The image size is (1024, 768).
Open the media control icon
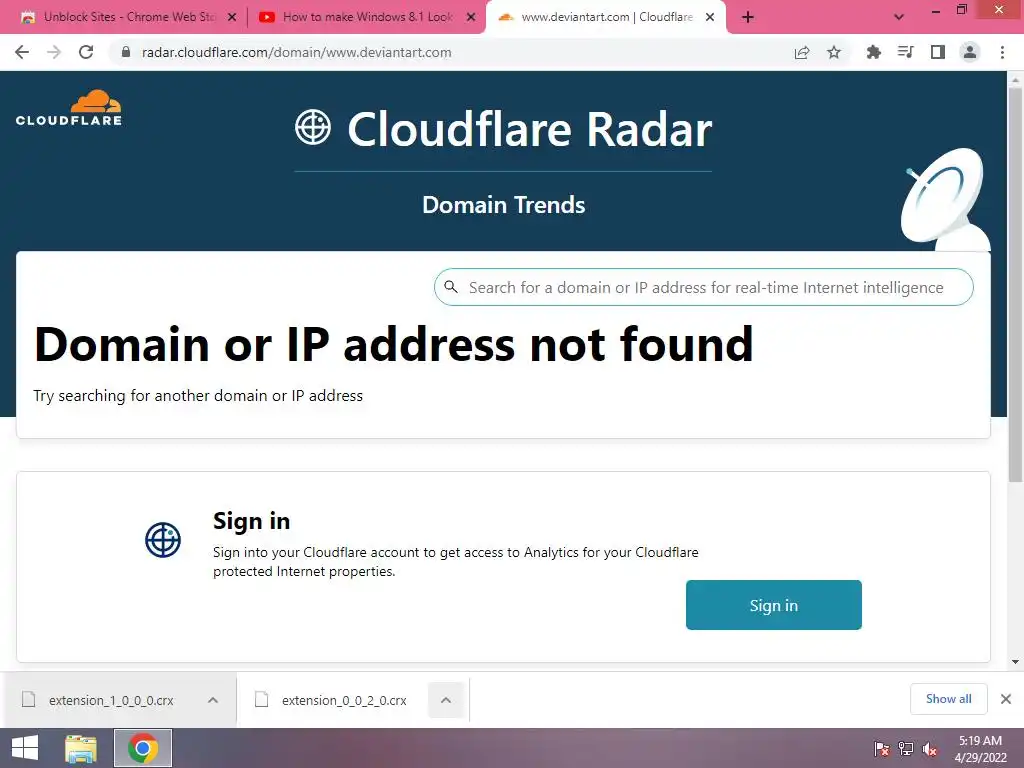pos(906,52)
